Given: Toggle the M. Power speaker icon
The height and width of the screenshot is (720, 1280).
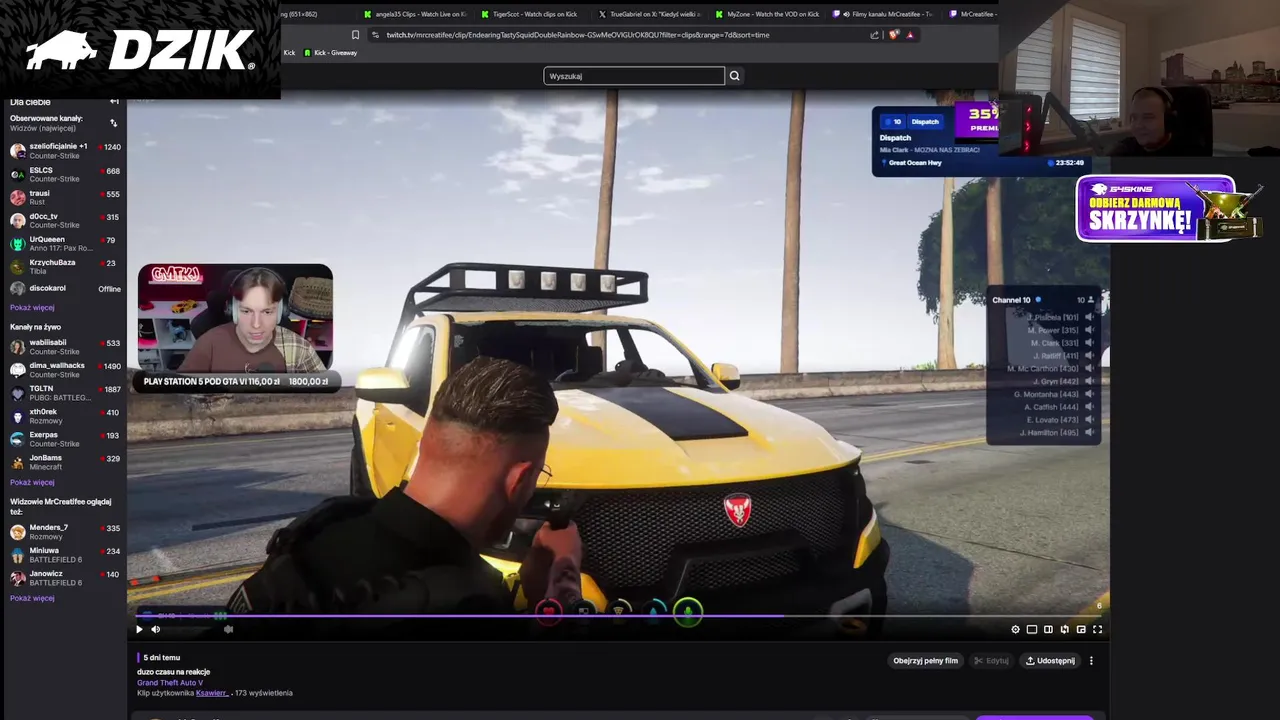Looking at the screenshot, I should click(x=1089, y=330).
